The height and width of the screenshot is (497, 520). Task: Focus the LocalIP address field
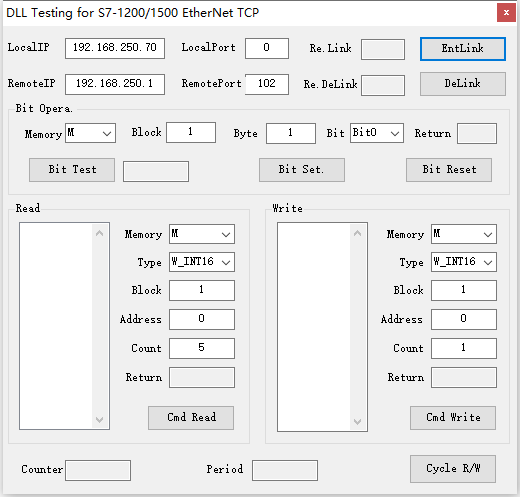pyautogui.click(x=115, y=48)
